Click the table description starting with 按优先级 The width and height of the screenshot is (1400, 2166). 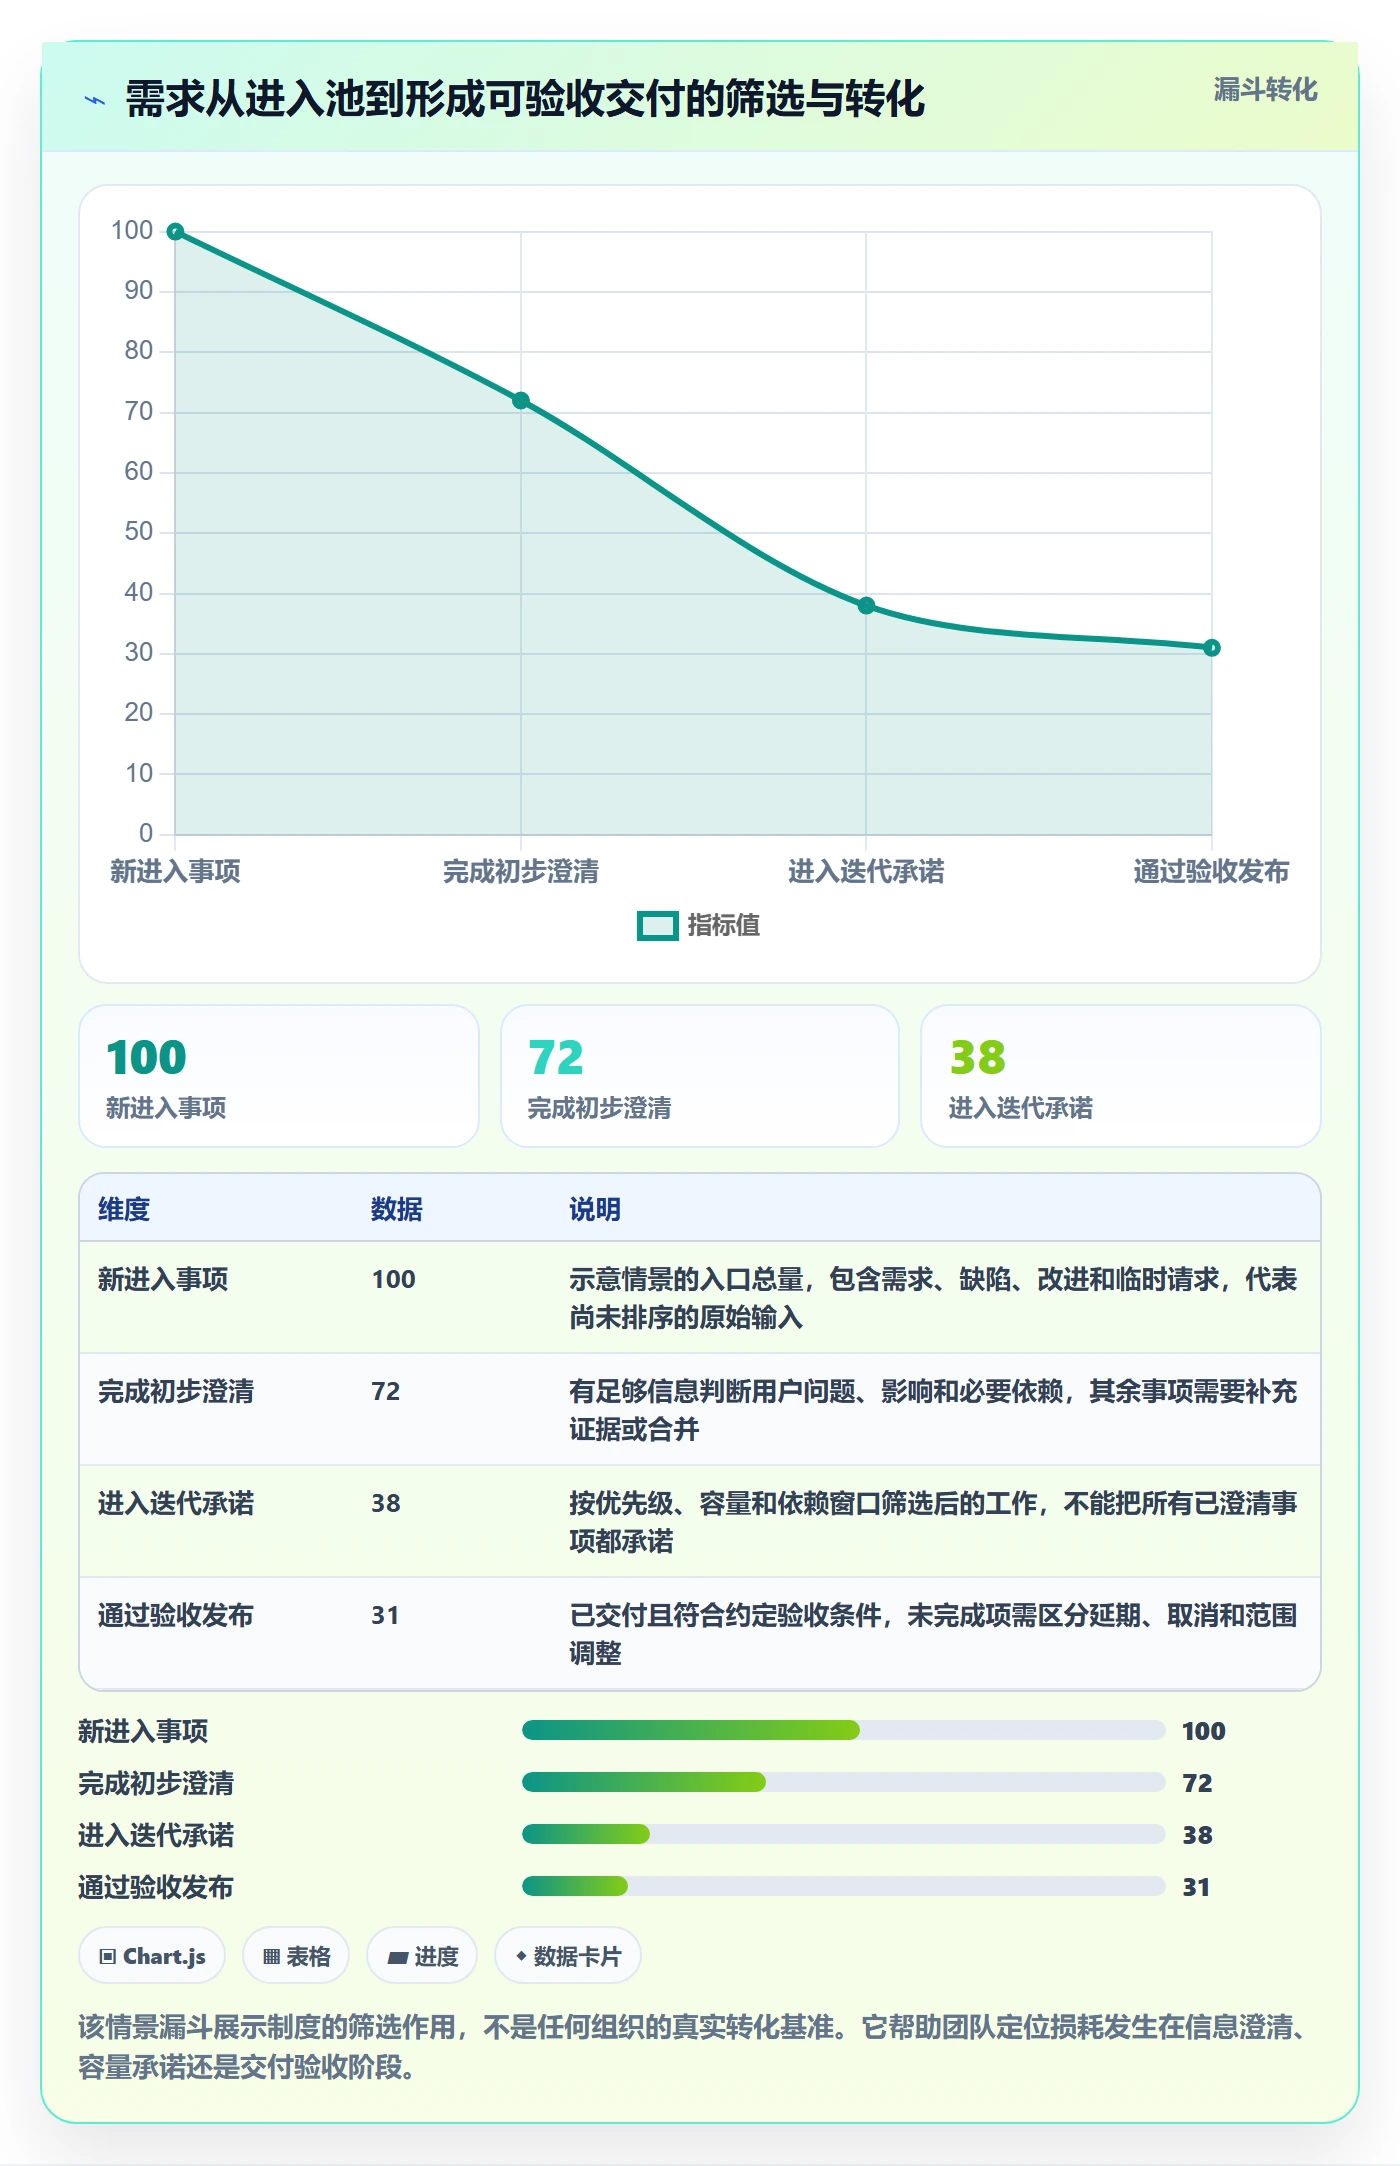point(933,1522)
